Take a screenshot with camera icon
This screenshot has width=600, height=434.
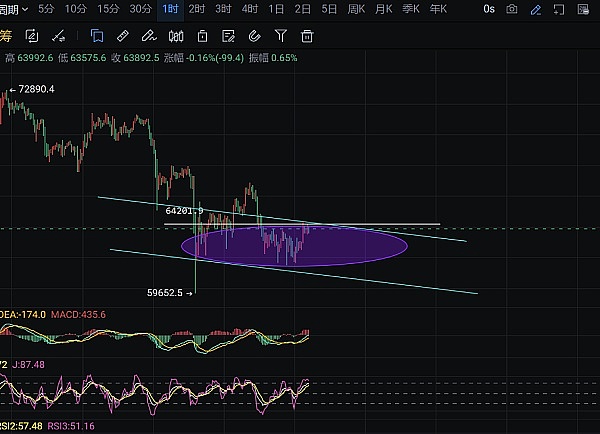(x=512, y=8)
